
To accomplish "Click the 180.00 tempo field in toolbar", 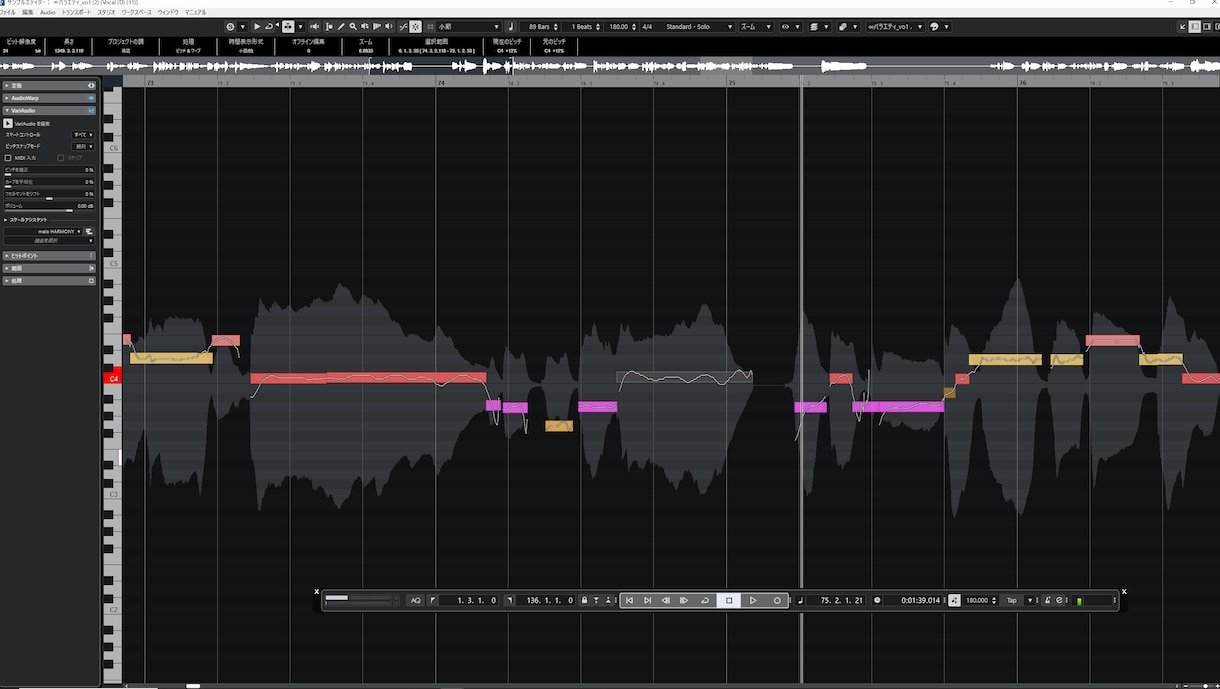I will pos(619,26).
